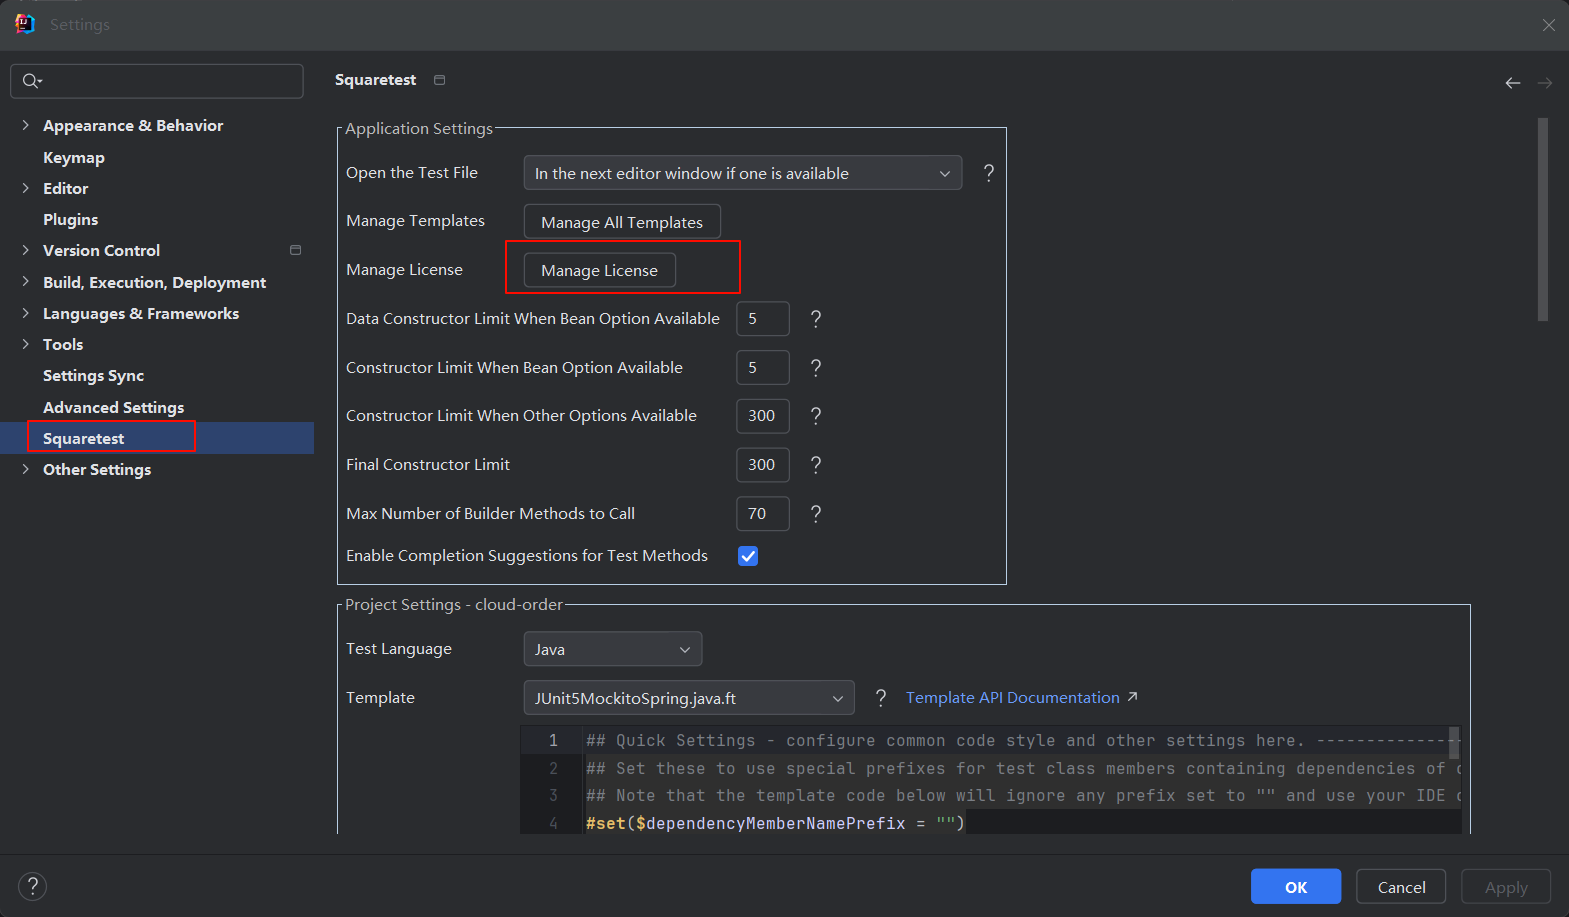Expand the Editor section

25,188
